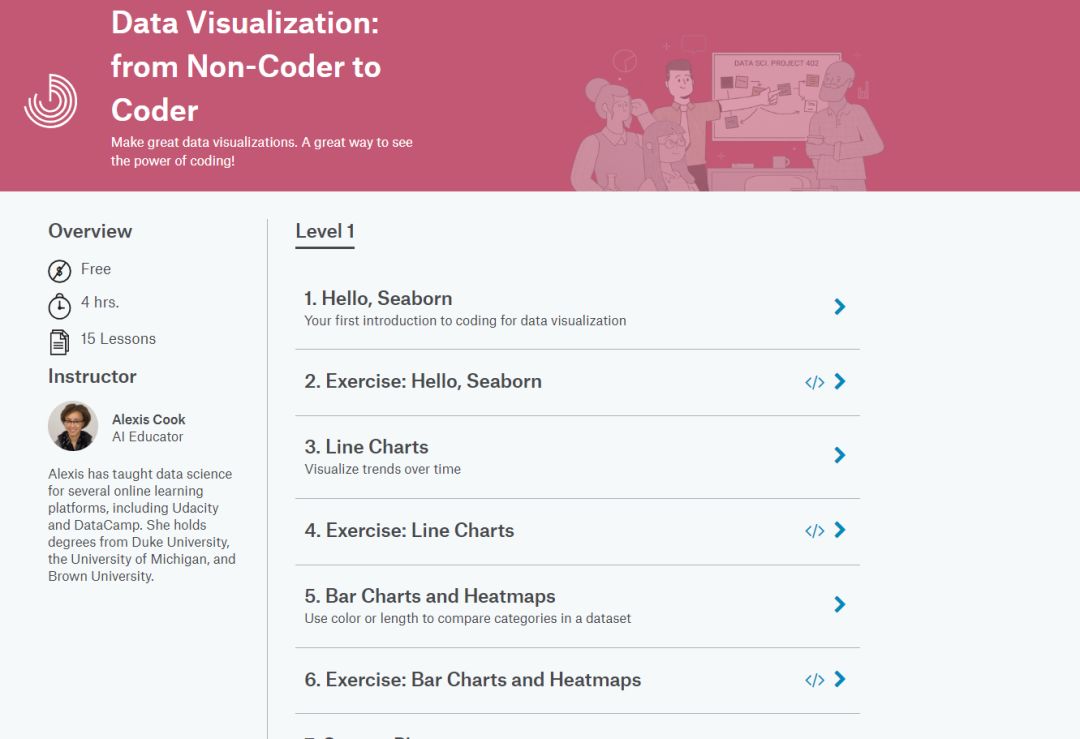
Task: Click code icon for Exercise: Line Charts
Action: pyautogui.click(x=814, y=531)
